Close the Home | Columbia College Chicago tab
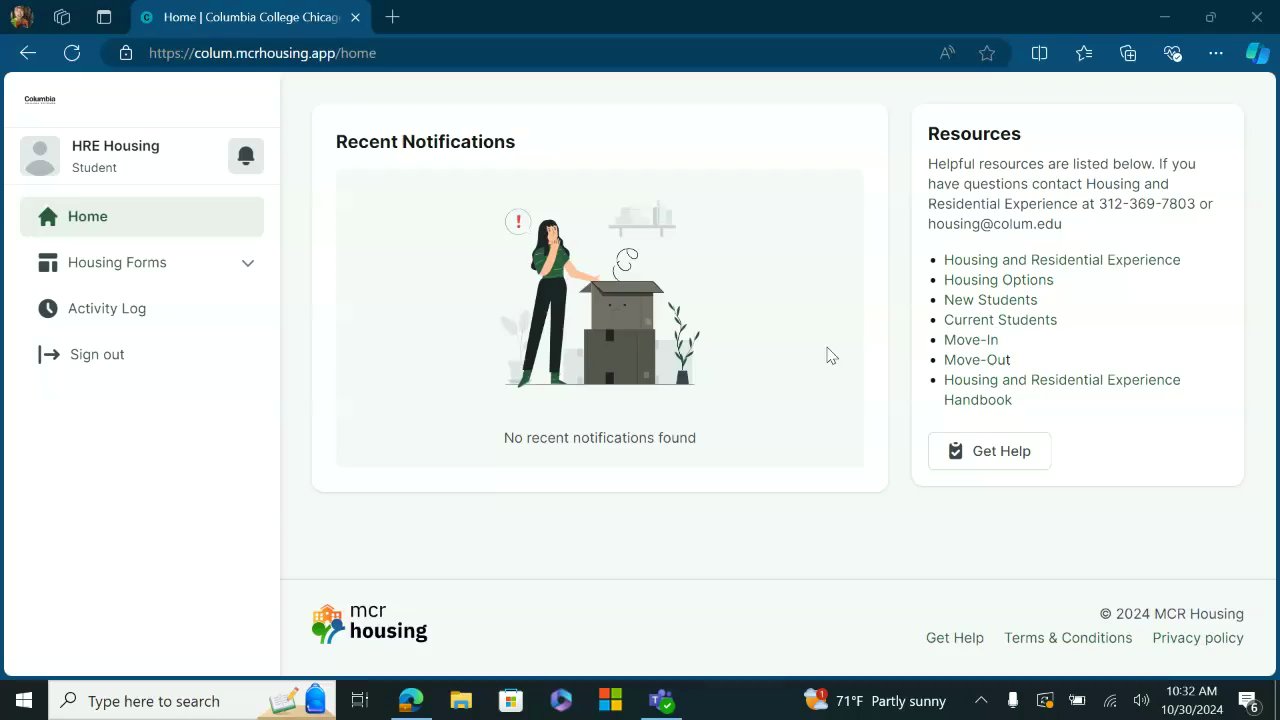Viewport: 1280px width, 720px height. (x=355, y=17)
